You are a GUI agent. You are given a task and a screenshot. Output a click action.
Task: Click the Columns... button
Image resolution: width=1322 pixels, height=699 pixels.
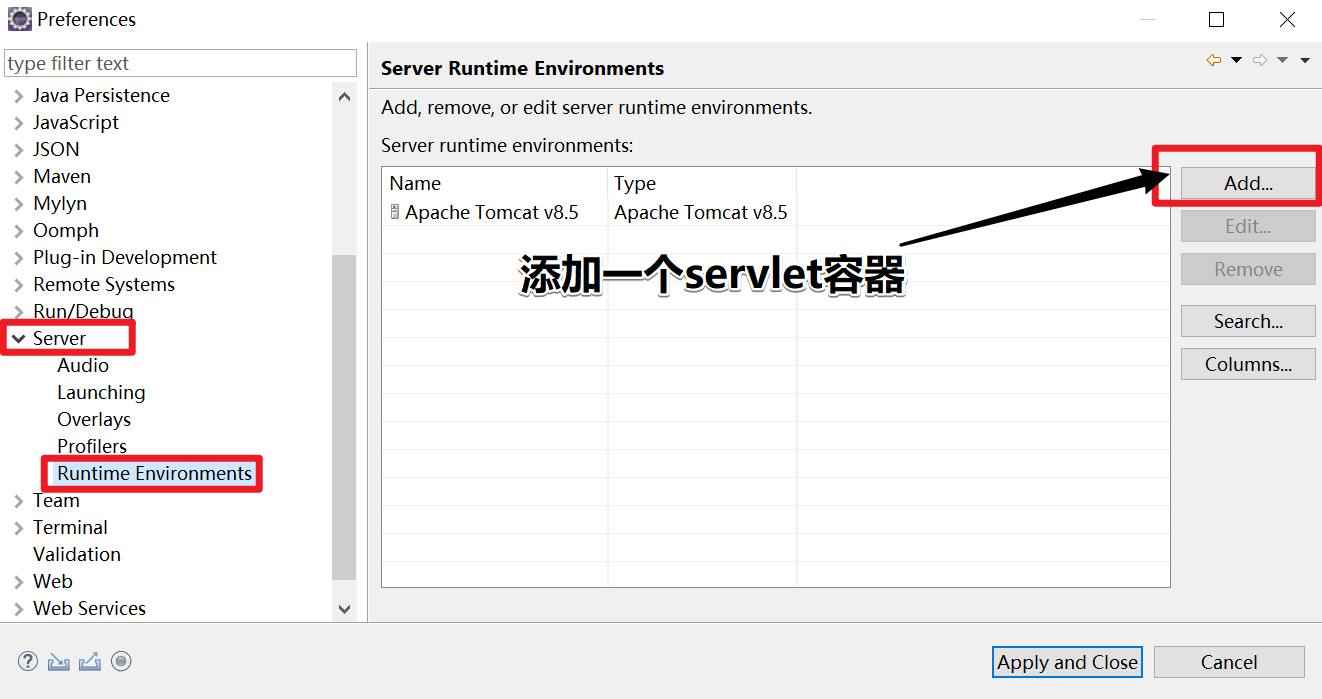[x=1248, y=364]
